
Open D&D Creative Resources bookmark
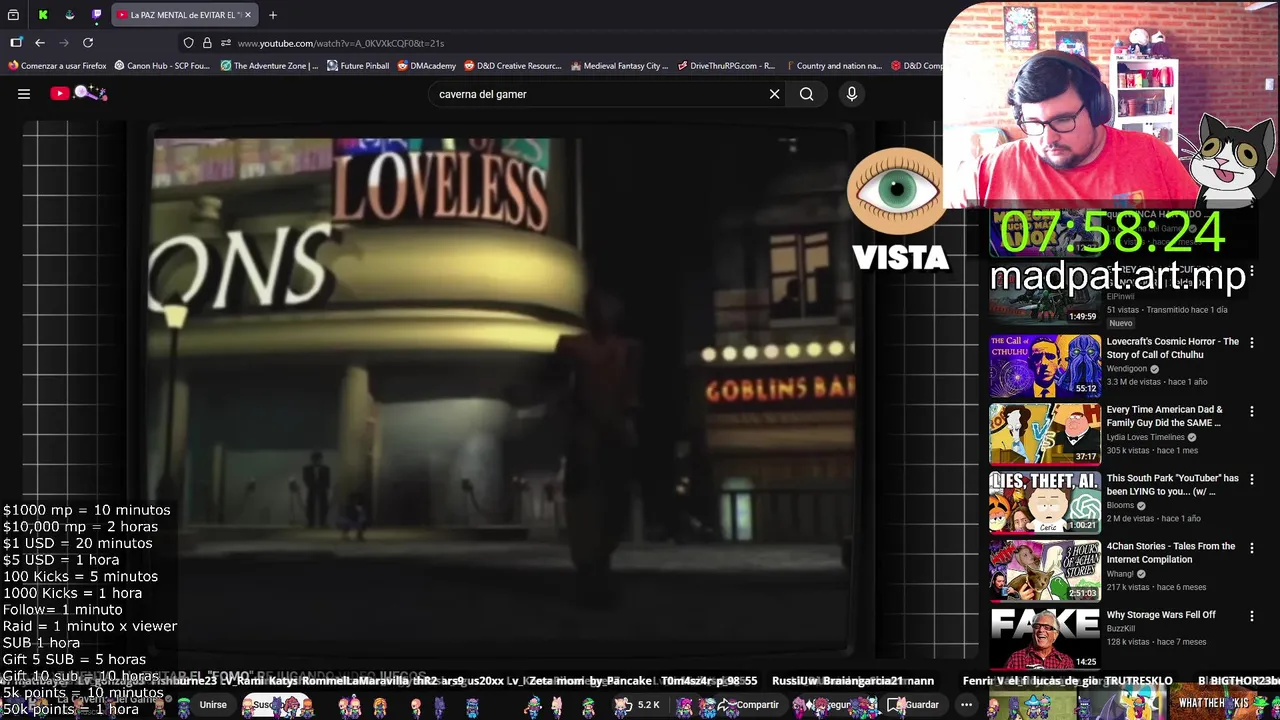pos(513,66)
